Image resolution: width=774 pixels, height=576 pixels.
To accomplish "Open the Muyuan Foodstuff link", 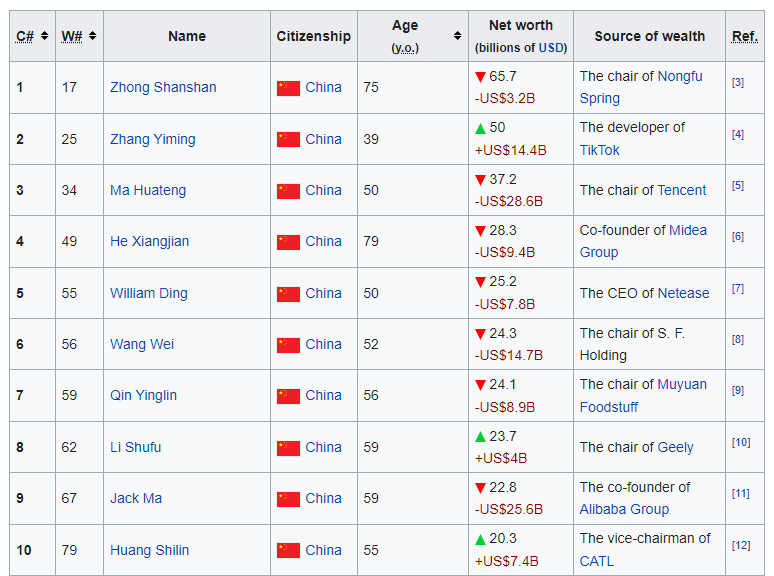I will (682, 384).
